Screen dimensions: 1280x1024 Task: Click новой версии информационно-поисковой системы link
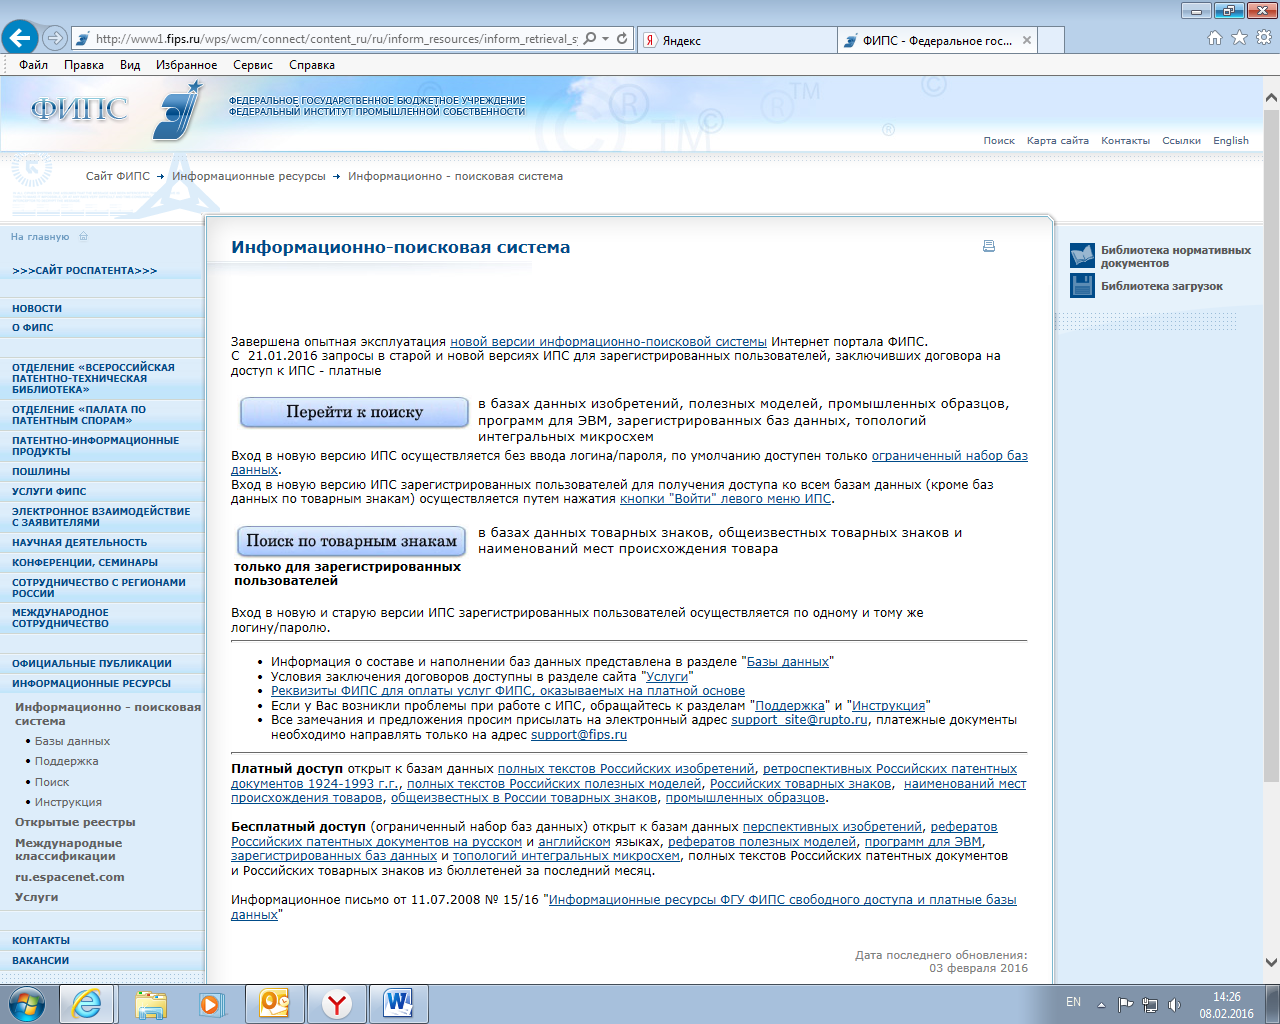[608, 342]
